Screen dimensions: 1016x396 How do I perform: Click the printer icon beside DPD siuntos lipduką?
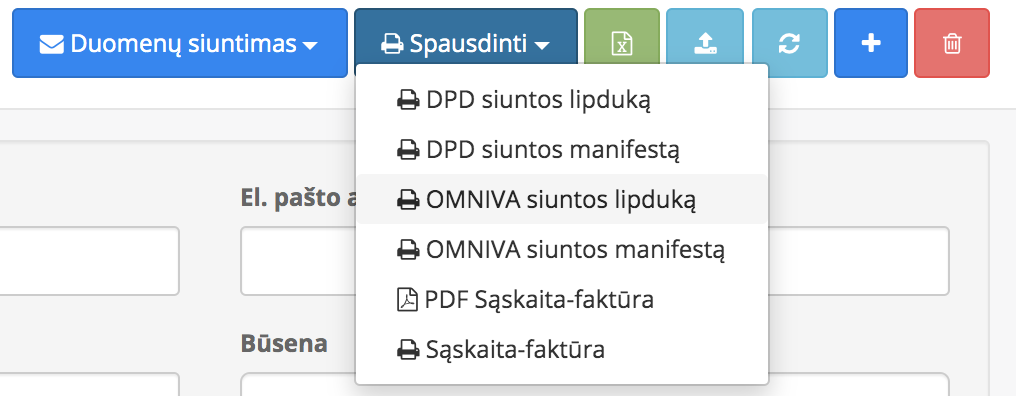tap(408, 100)
